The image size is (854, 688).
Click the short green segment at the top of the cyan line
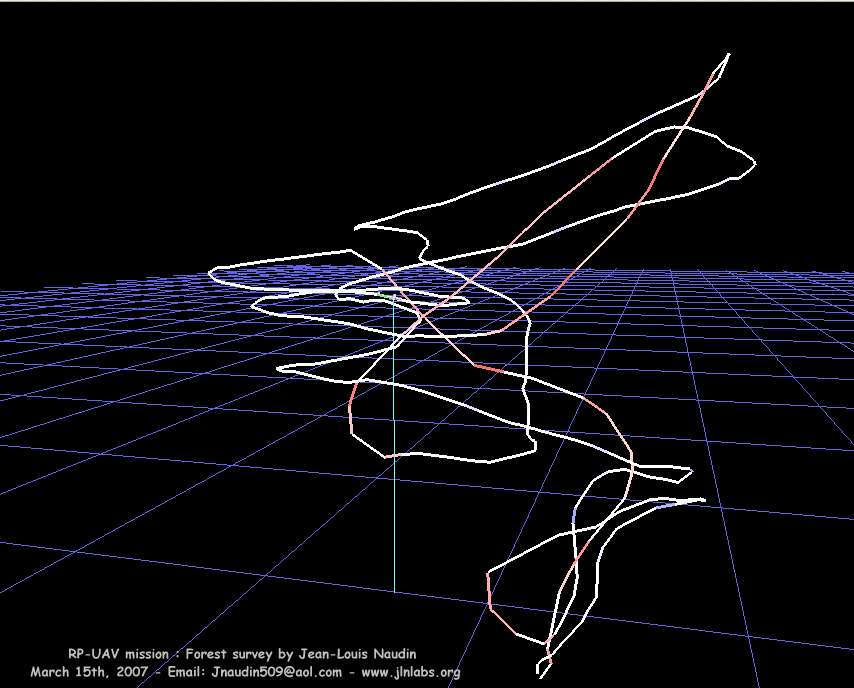[x=386, y=296]
